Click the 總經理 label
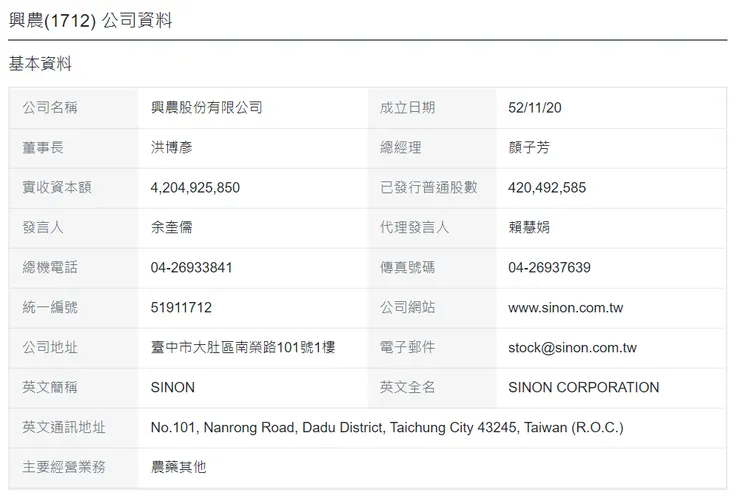Screen dimensions: 740x496 click(x=401, y=148)
